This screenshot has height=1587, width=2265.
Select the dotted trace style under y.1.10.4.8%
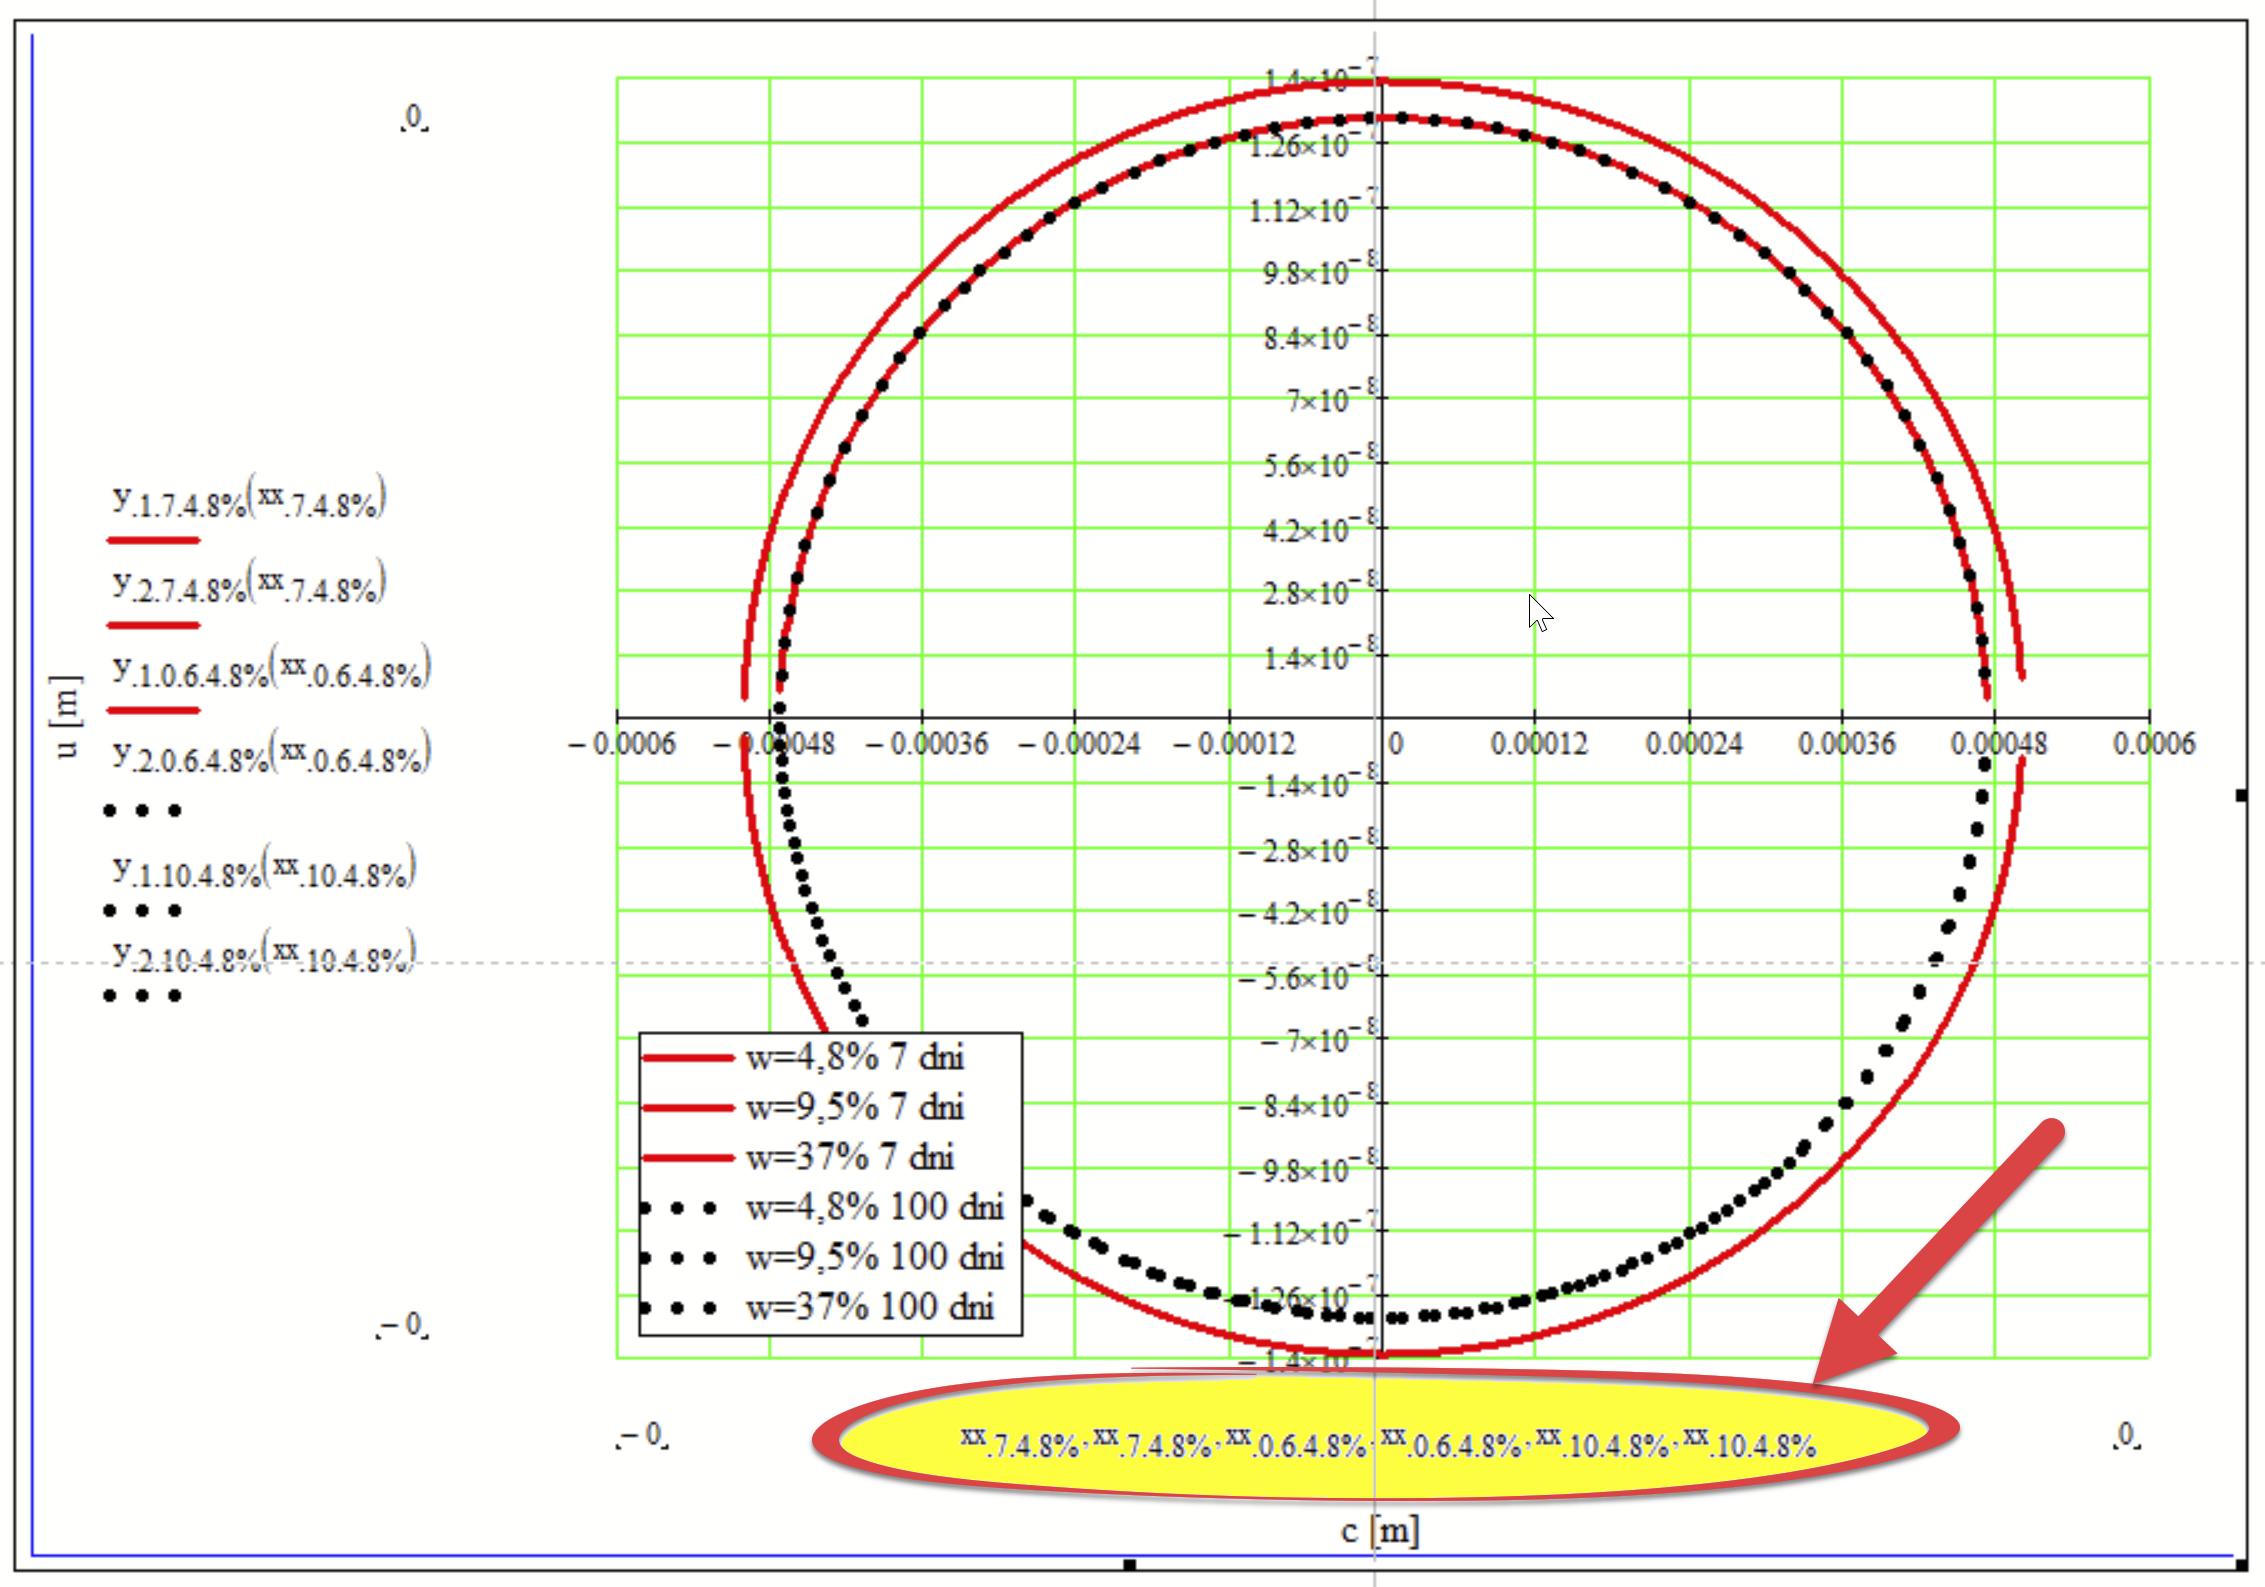pyautogui.click(x=140, y=909)
